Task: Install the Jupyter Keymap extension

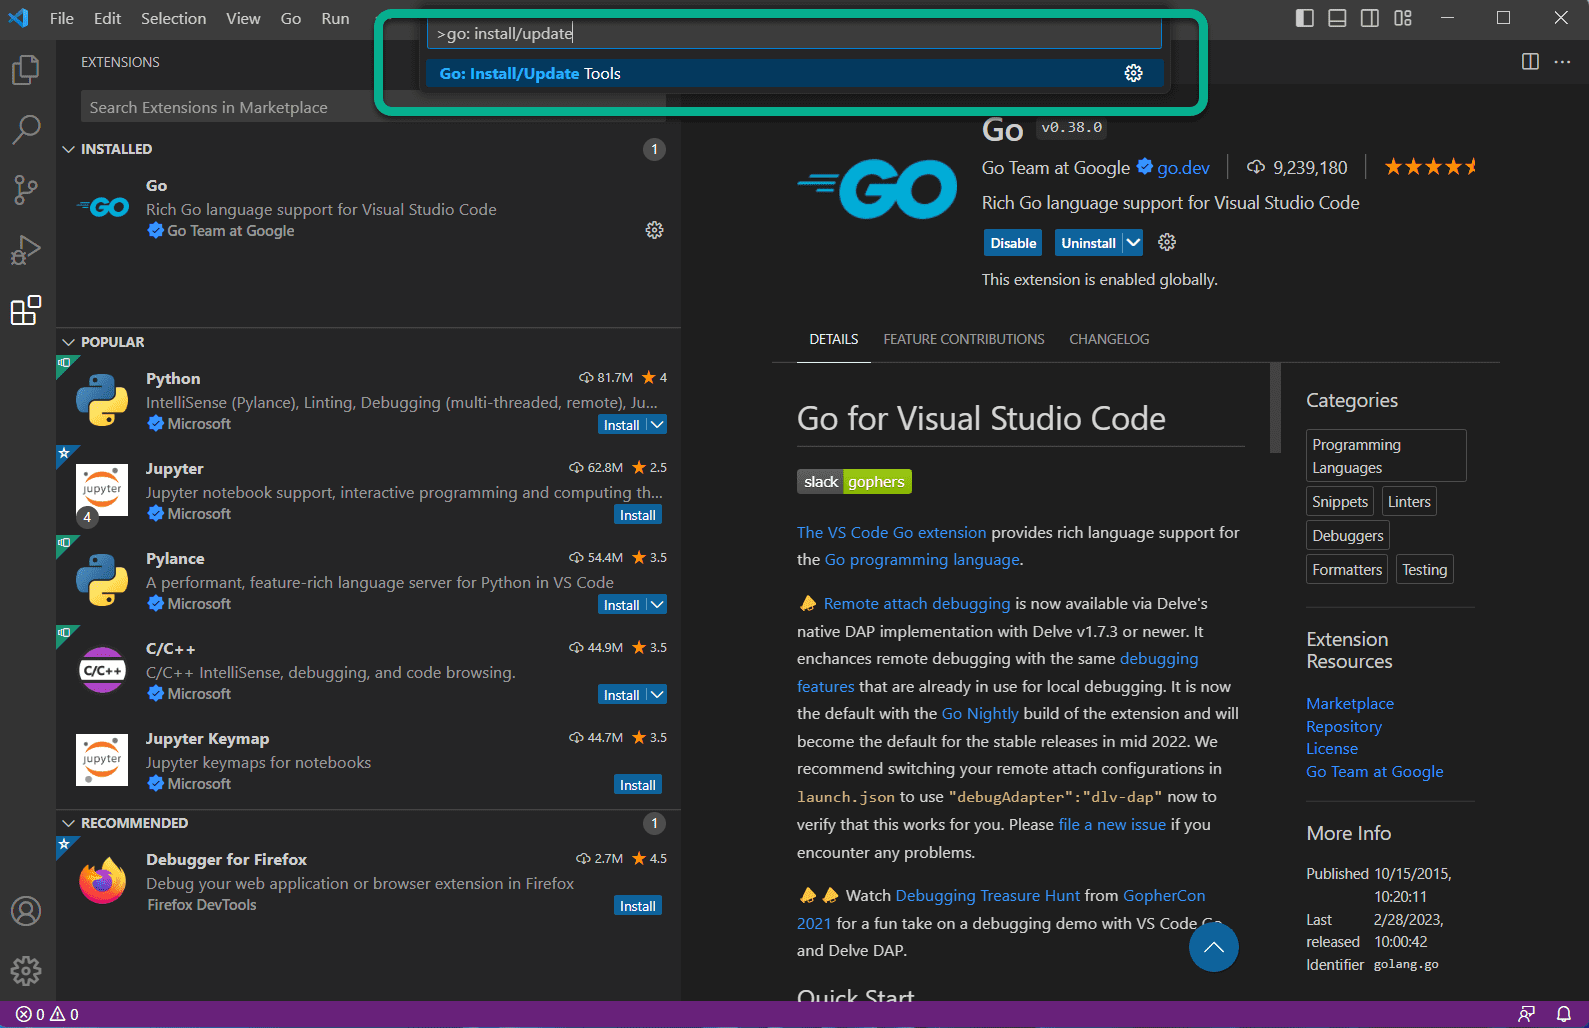Action: coord(638,785)
